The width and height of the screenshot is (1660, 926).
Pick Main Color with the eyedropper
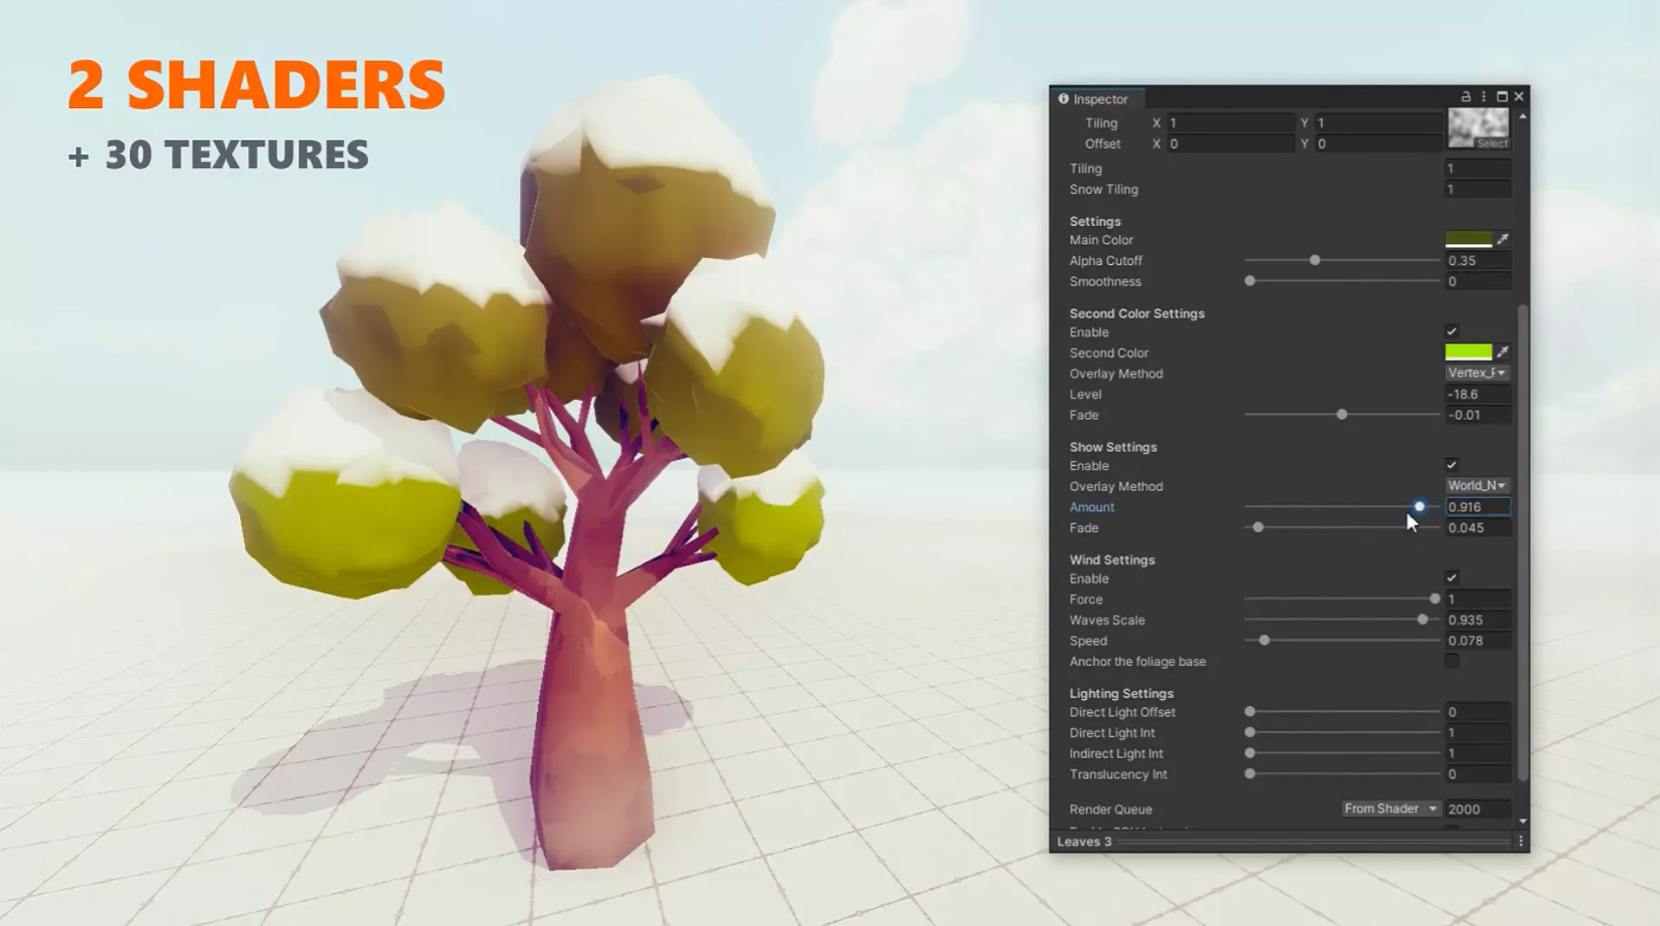pyautogui.click(x=1502, y=240)
